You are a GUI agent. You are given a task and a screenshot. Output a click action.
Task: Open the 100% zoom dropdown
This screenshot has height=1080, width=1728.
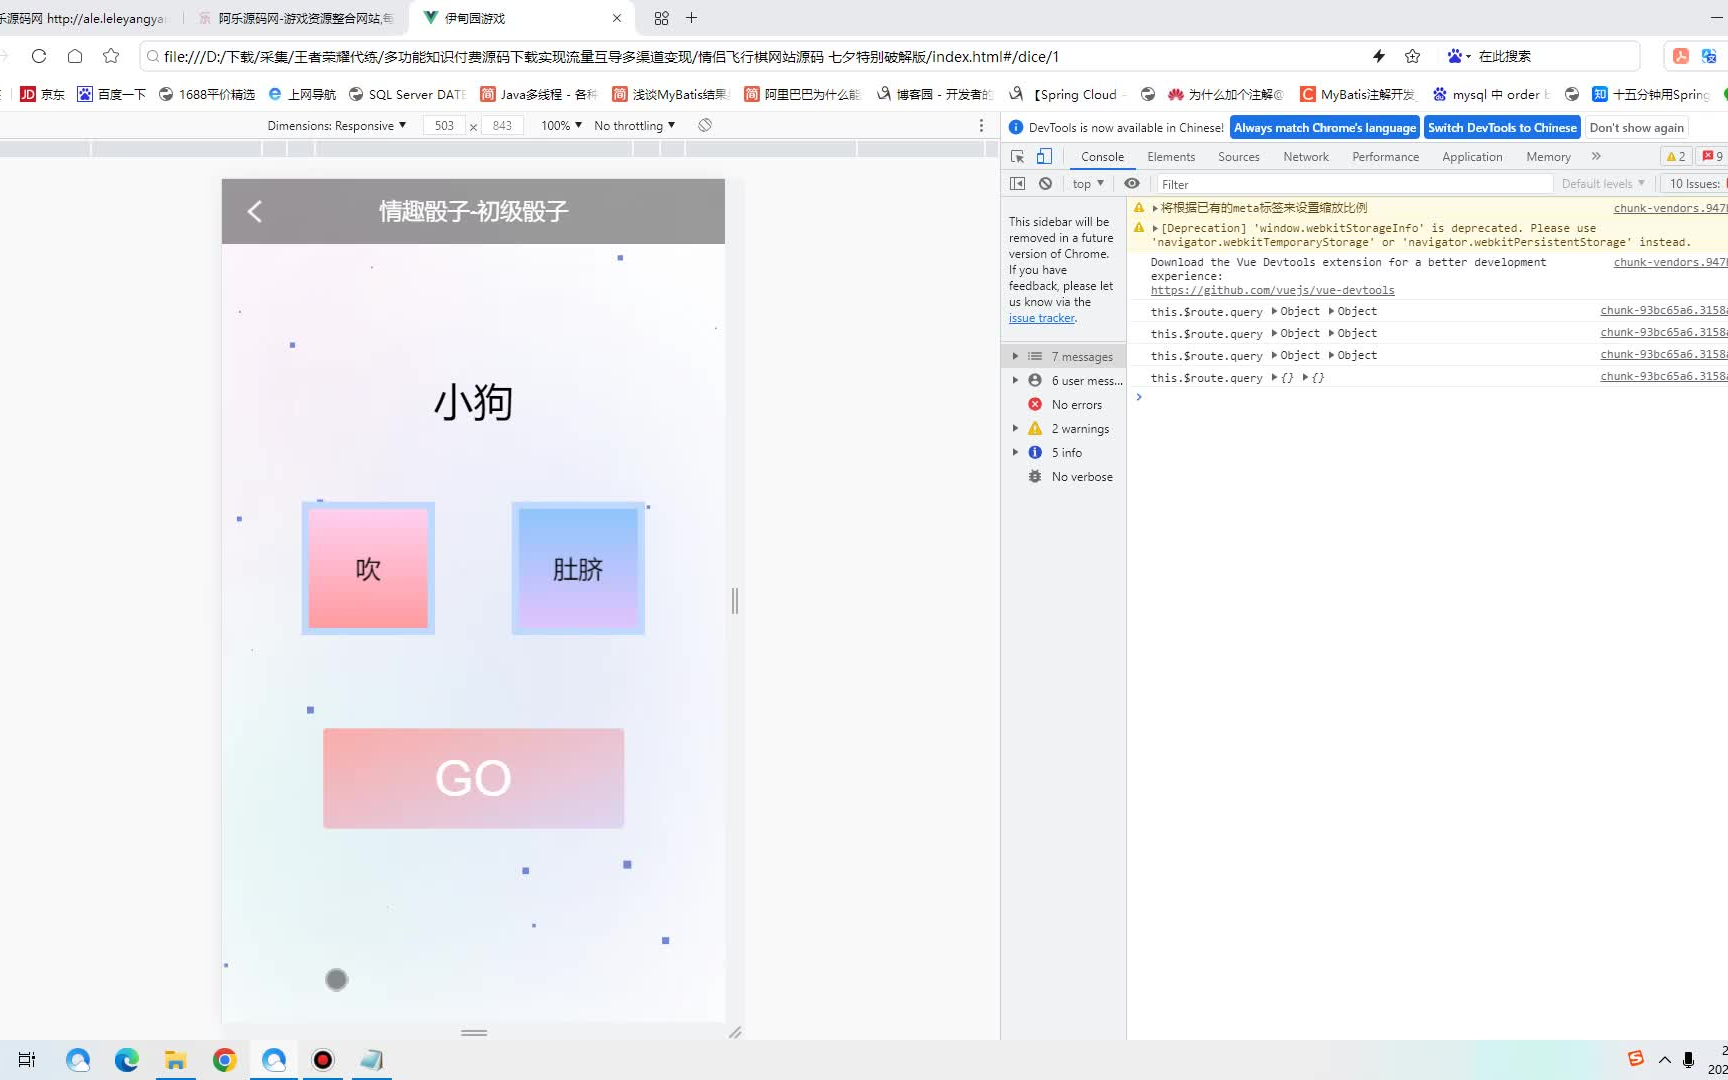[561, 125]
